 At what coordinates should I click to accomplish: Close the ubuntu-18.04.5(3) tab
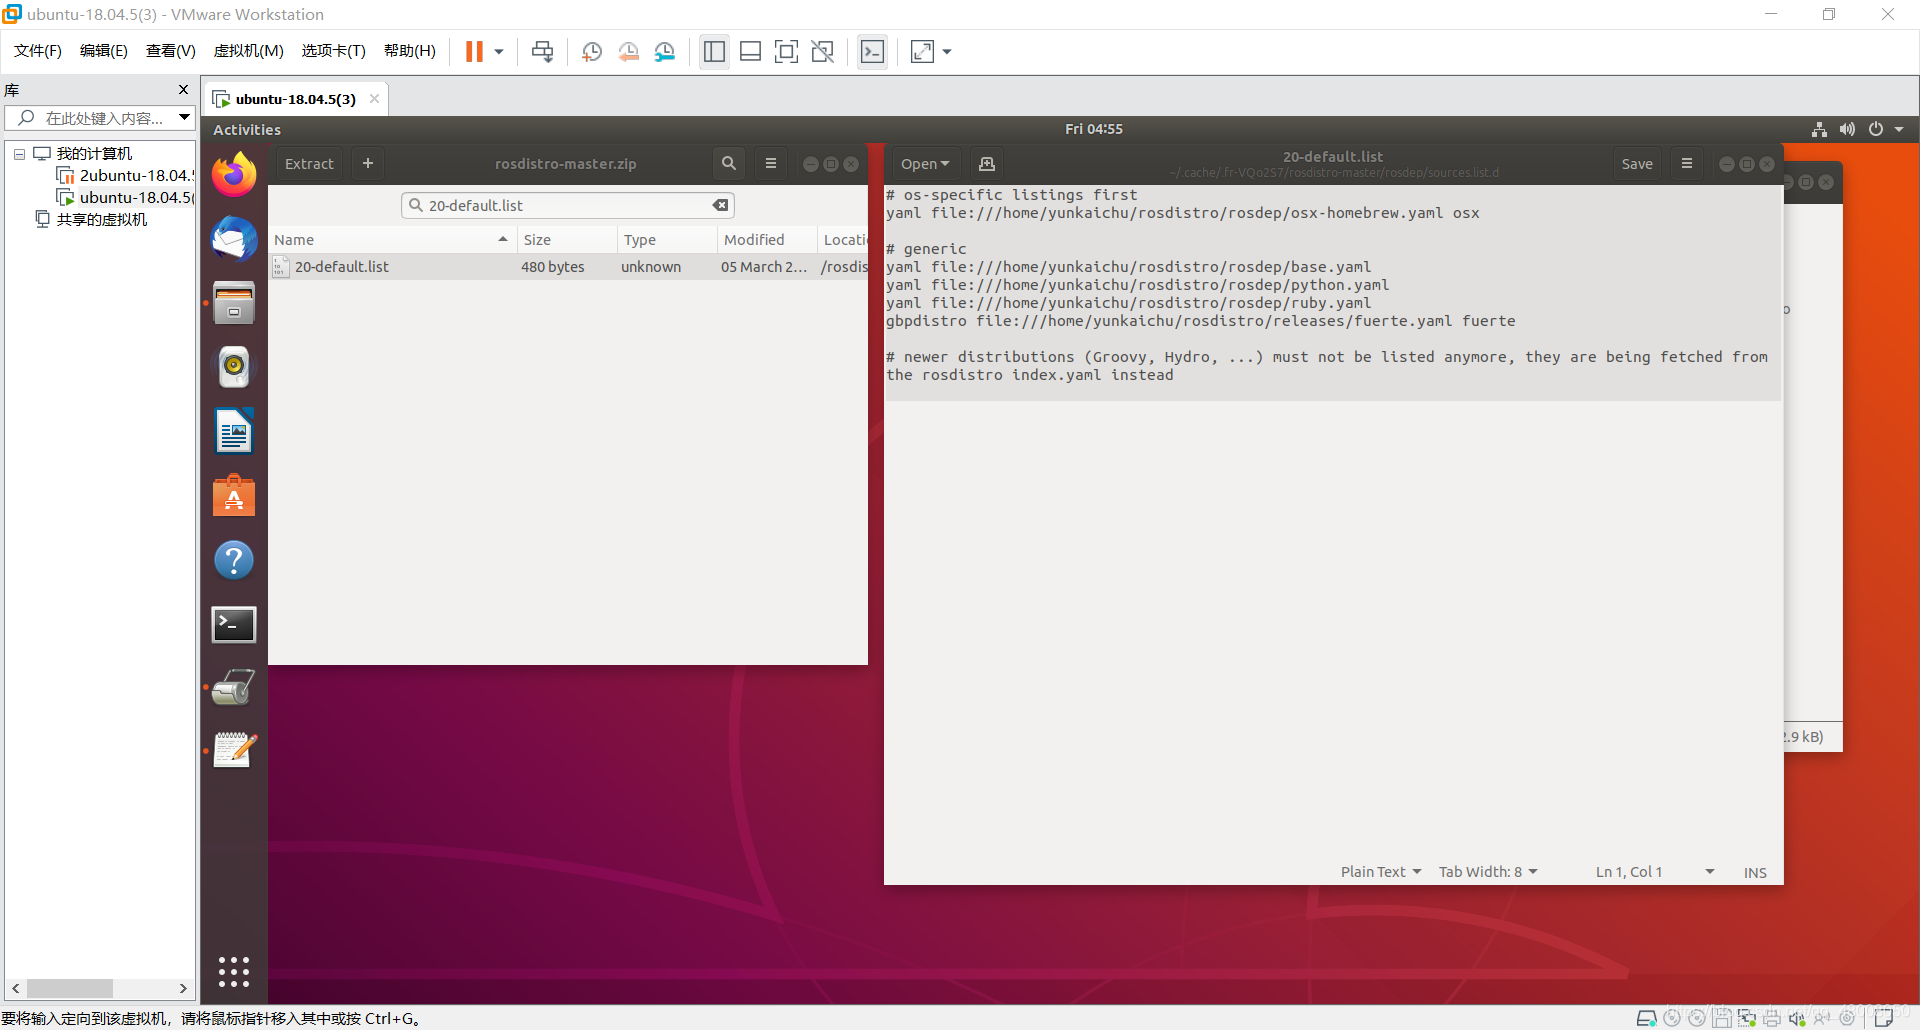(x=374, y=99)
